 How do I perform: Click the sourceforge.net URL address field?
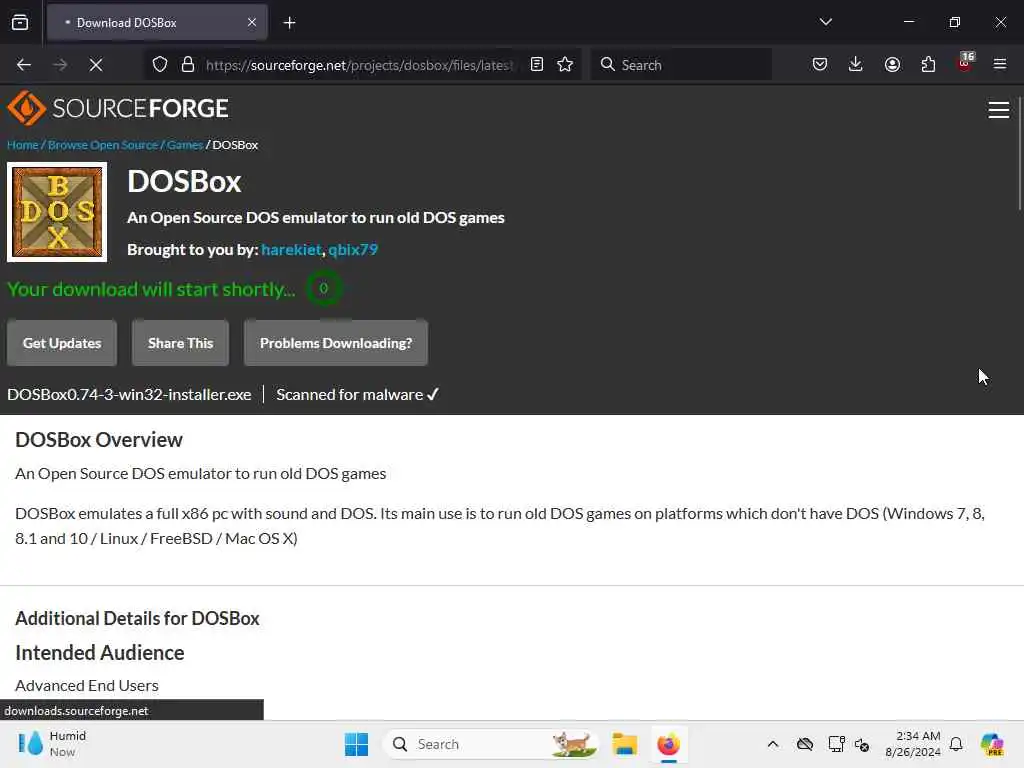click(x=359, y=65)
